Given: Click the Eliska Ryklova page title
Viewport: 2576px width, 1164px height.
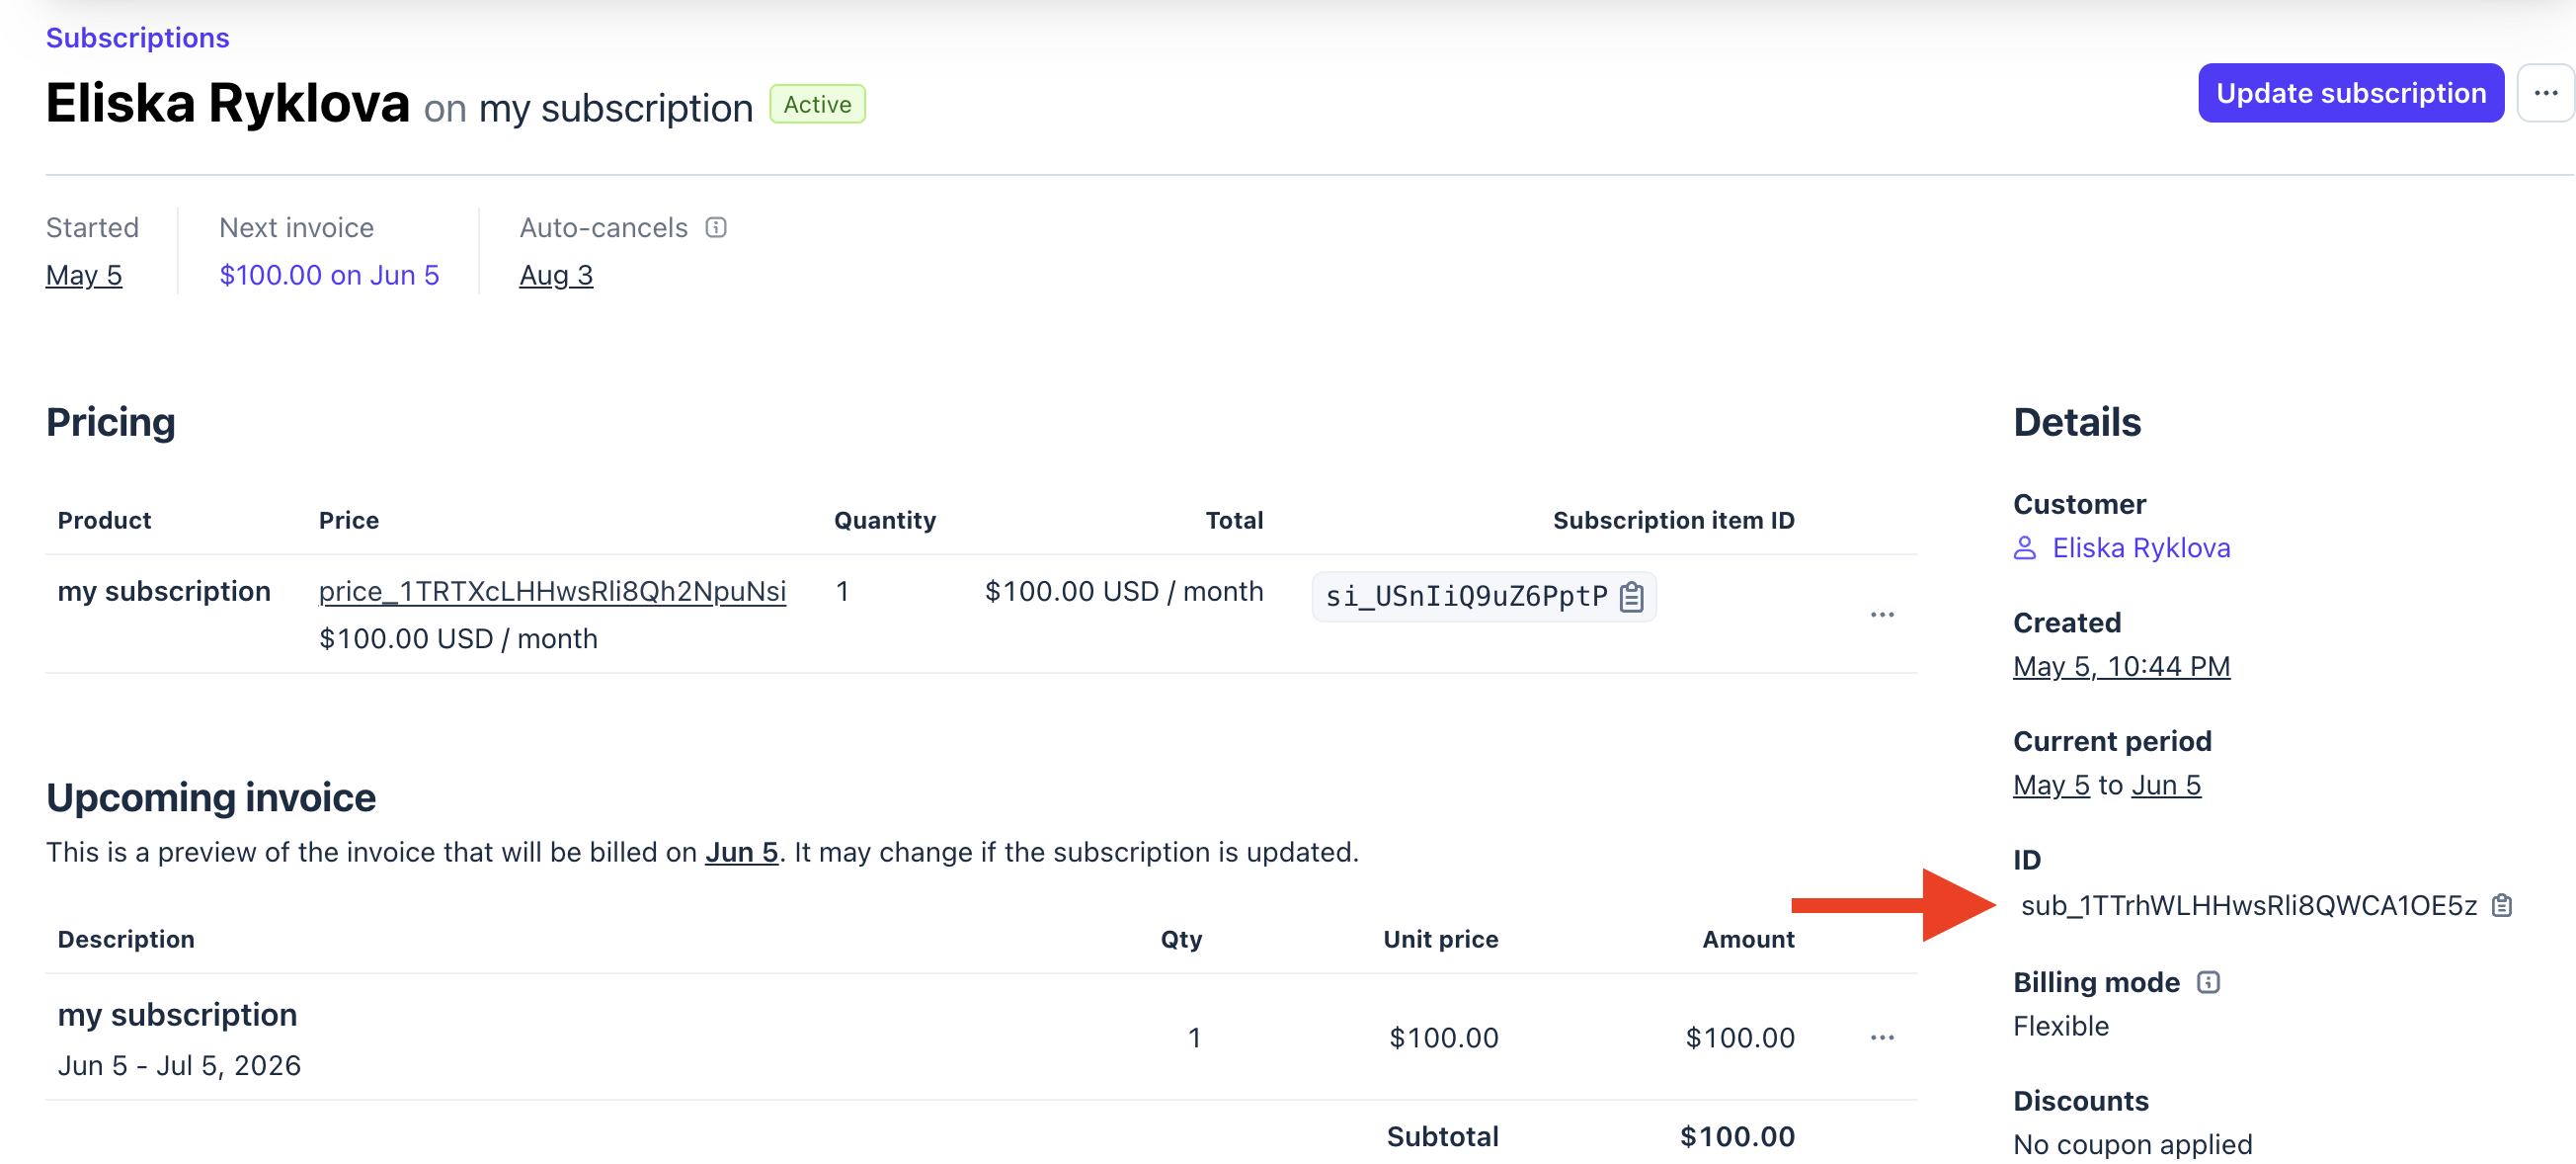Looking at the screenshot, I should [228, 103].
